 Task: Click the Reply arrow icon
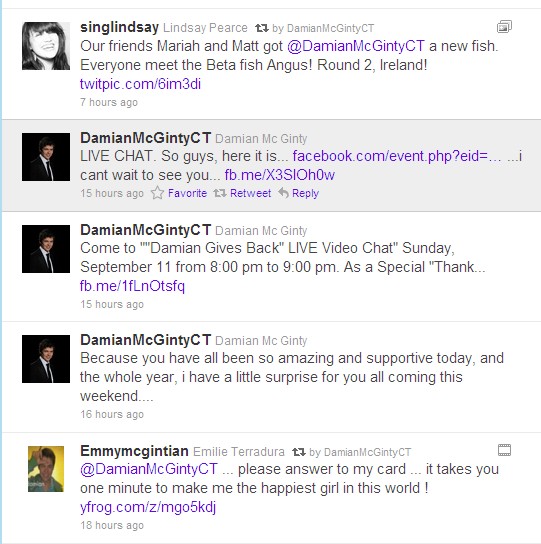(283, 193)
